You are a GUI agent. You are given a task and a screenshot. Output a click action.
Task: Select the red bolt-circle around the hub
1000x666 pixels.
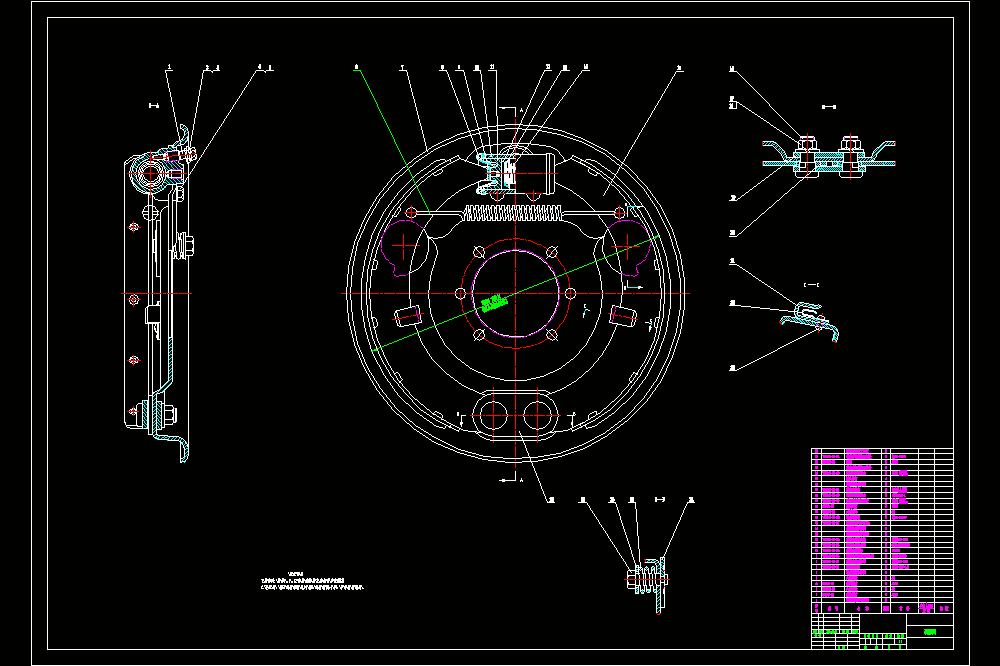click(x=515, y=293)
